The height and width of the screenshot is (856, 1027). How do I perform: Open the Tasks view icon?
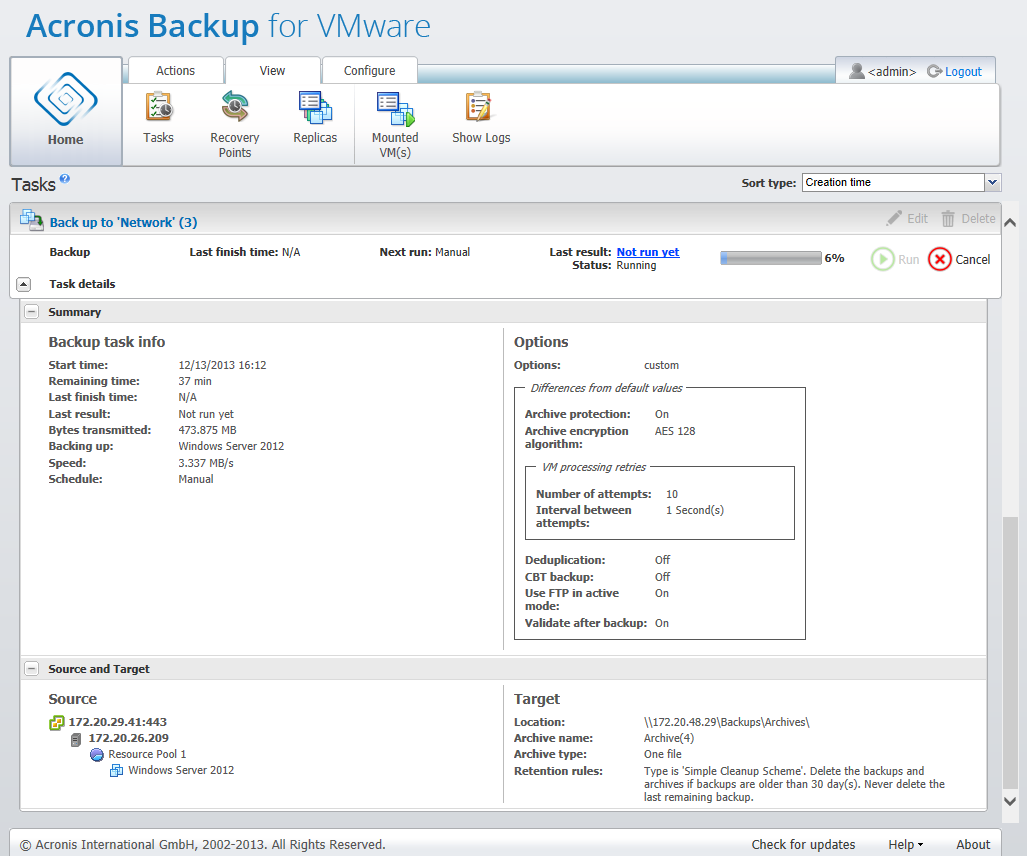[x=159, y=107]
